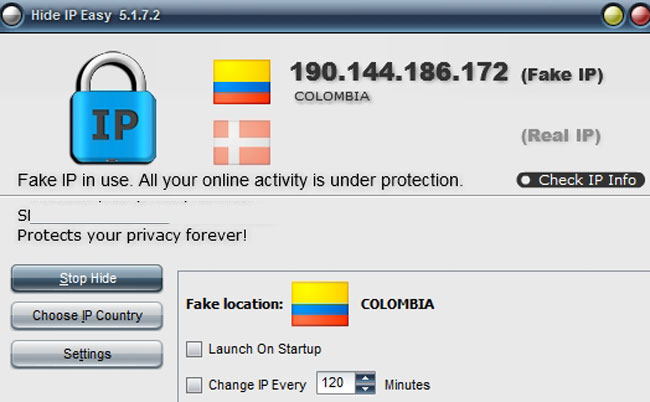Click the yellow minimize orb in title bar
The image size is (650, 402).
pos(613,15)
